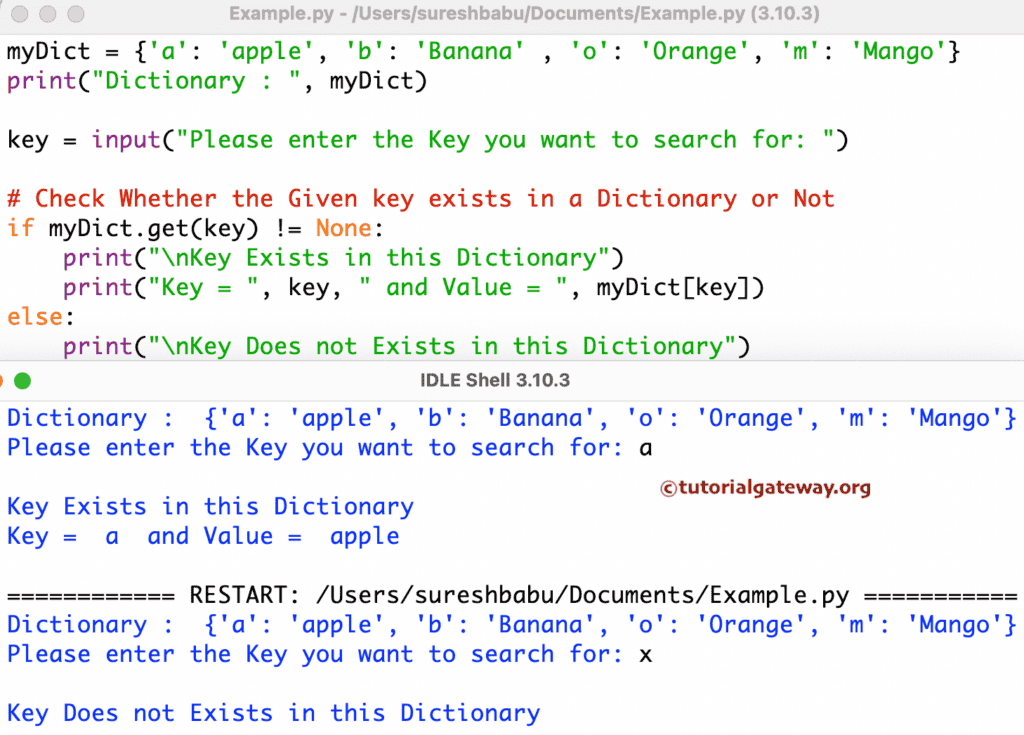Click the first gray traffic-light circle in editor titlebar

tap(18, 14)
